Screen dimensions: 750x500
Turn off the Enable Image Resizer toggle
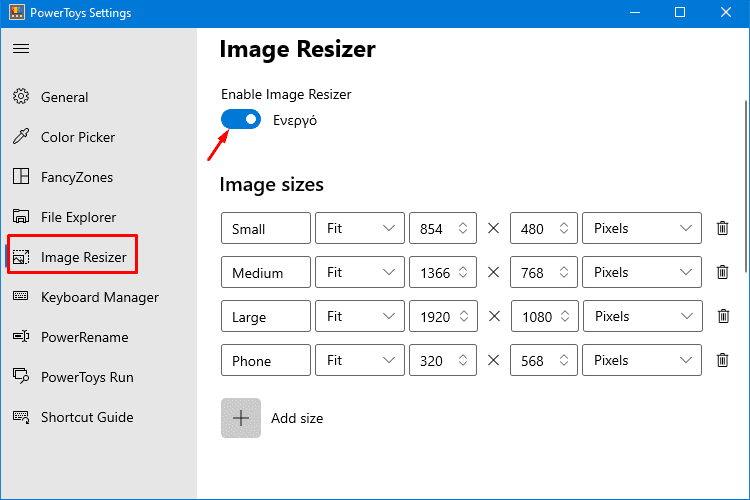241,120
